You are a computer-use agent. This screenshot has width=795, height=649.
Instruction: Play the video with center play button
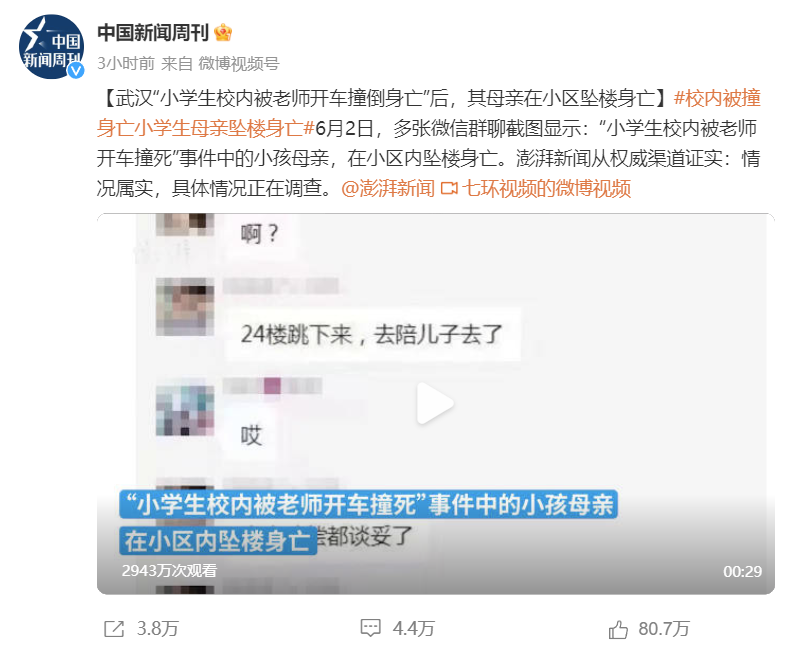(435, 404)
